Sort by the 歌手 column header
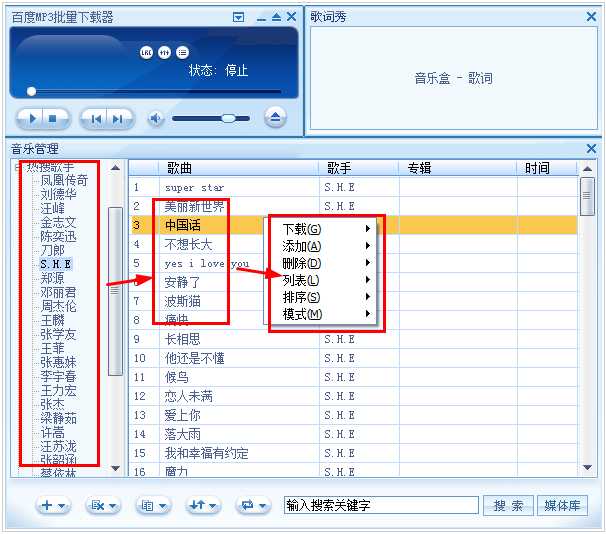Image resolution: width=606 pixels, height=534 pixels. 359,168
